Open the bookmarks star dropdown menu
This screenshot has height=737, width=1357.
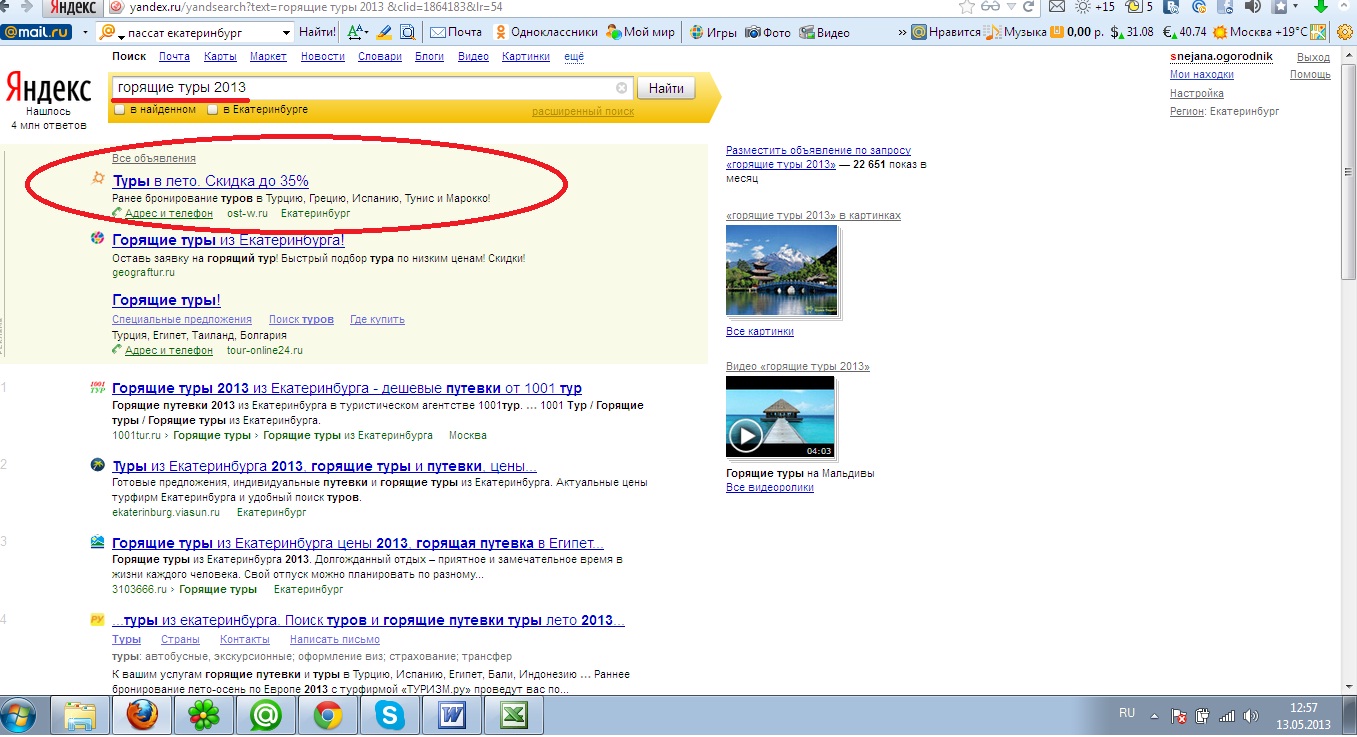[x=1297, y=6]
